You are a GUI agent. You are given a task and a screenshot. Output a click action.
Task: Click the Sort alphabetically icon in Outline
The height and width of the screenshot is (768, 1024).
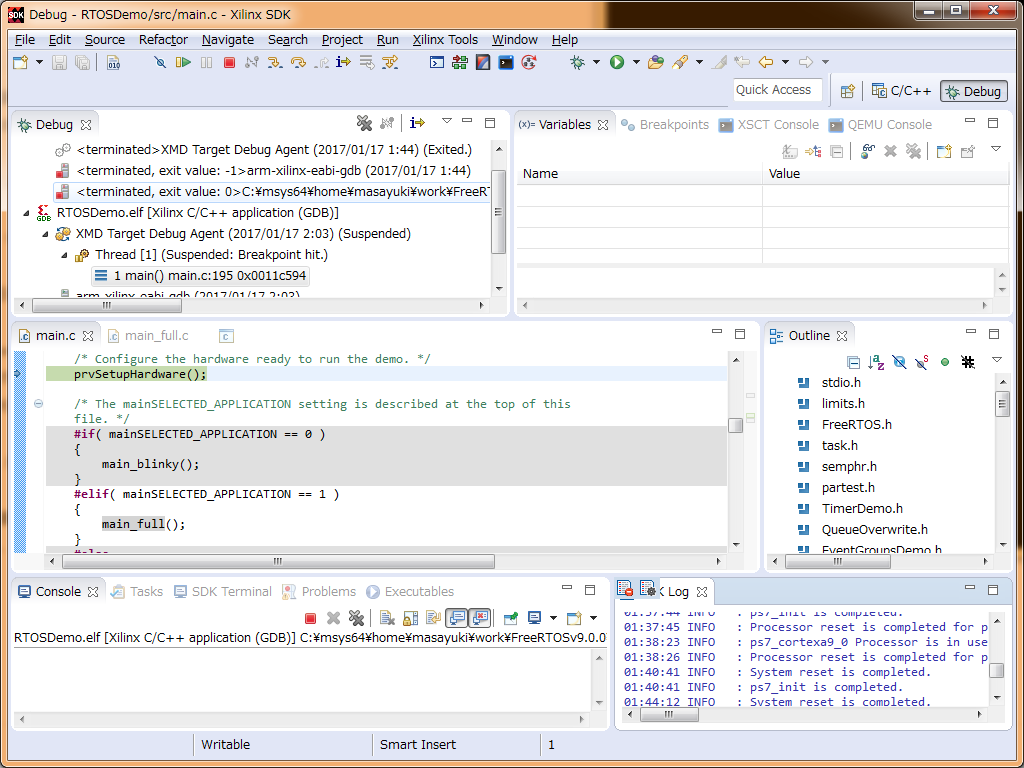click(876, 362)
